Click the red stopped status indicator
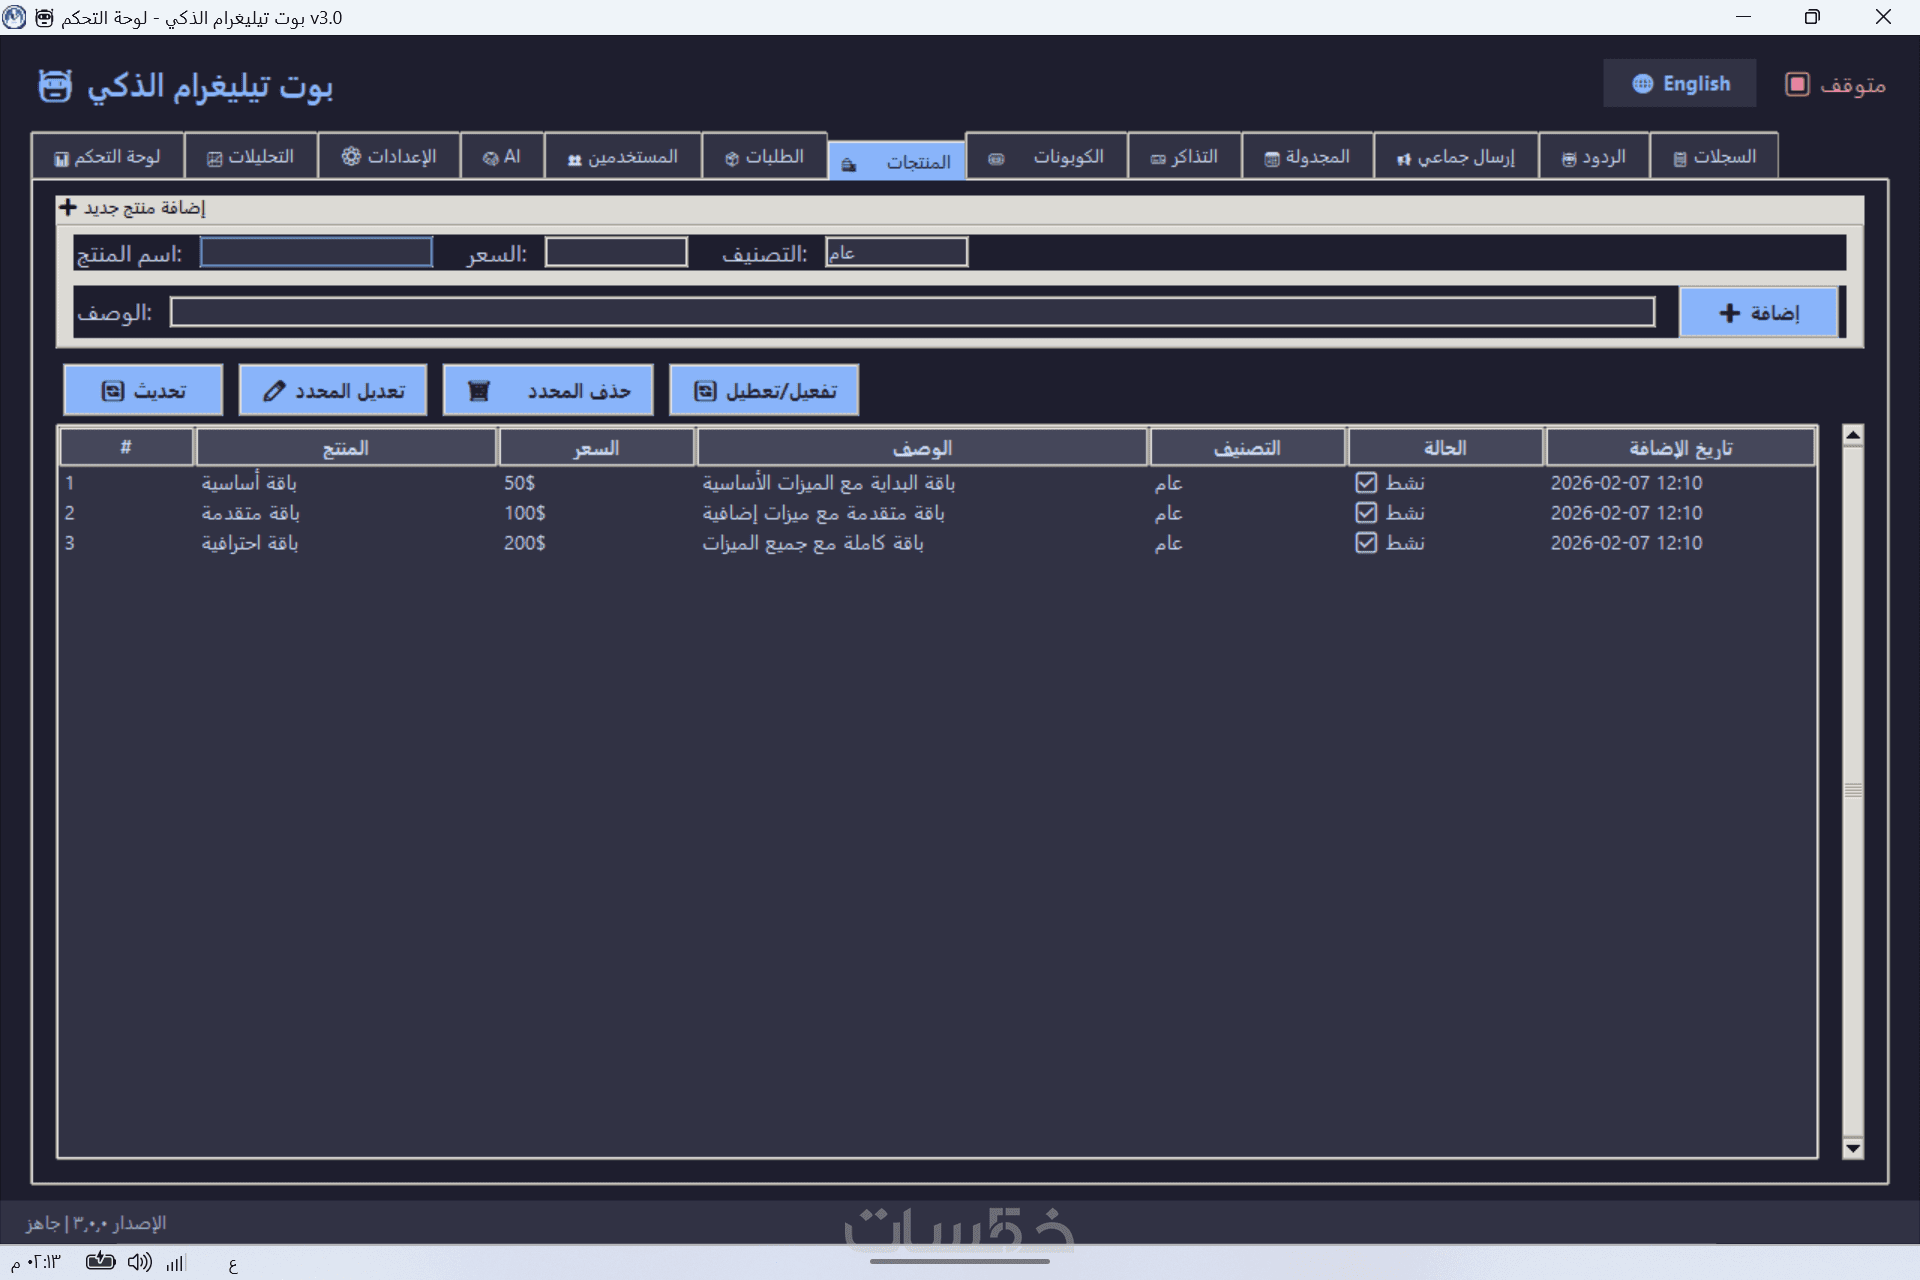This screenshot has width=1920, height=1280. (1797, 85)
